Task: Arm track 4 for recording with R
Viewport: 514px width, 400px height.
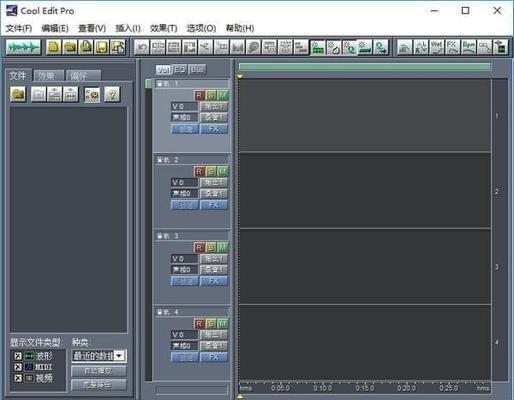Action: click(199, 324)
